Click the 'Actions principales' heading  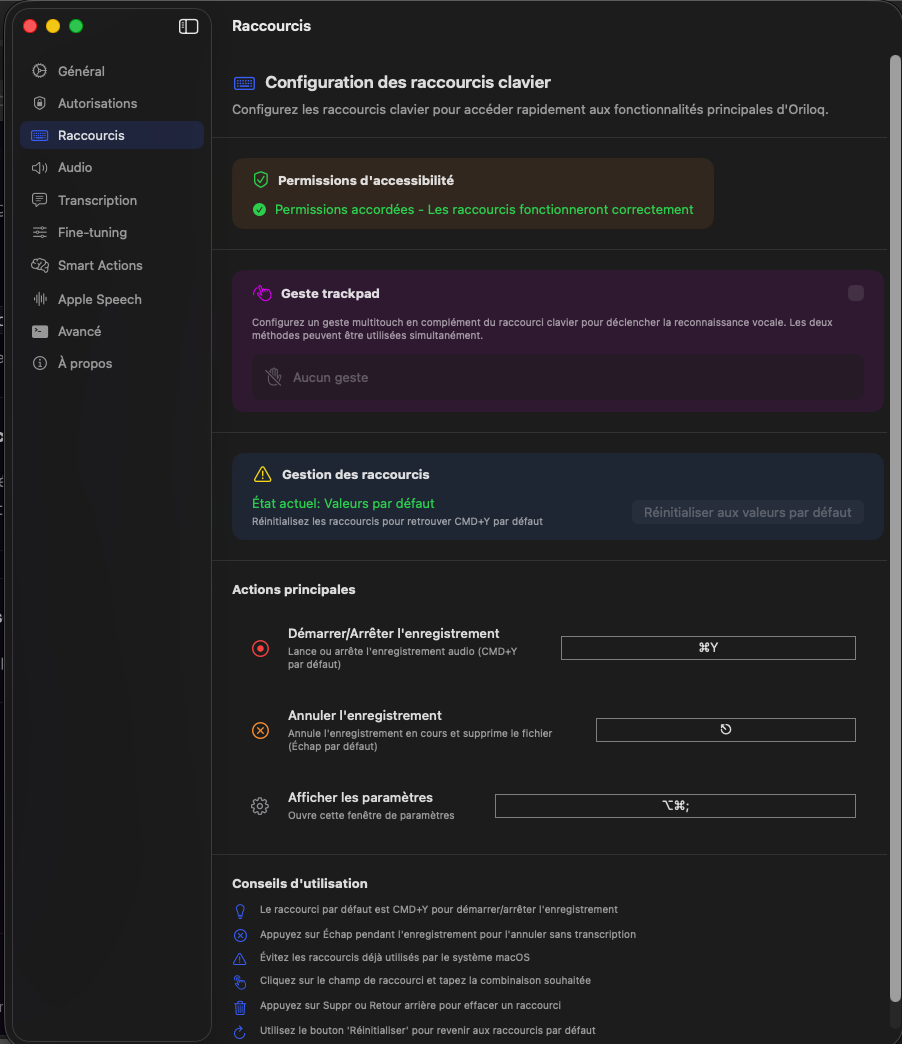click(294, 589)
